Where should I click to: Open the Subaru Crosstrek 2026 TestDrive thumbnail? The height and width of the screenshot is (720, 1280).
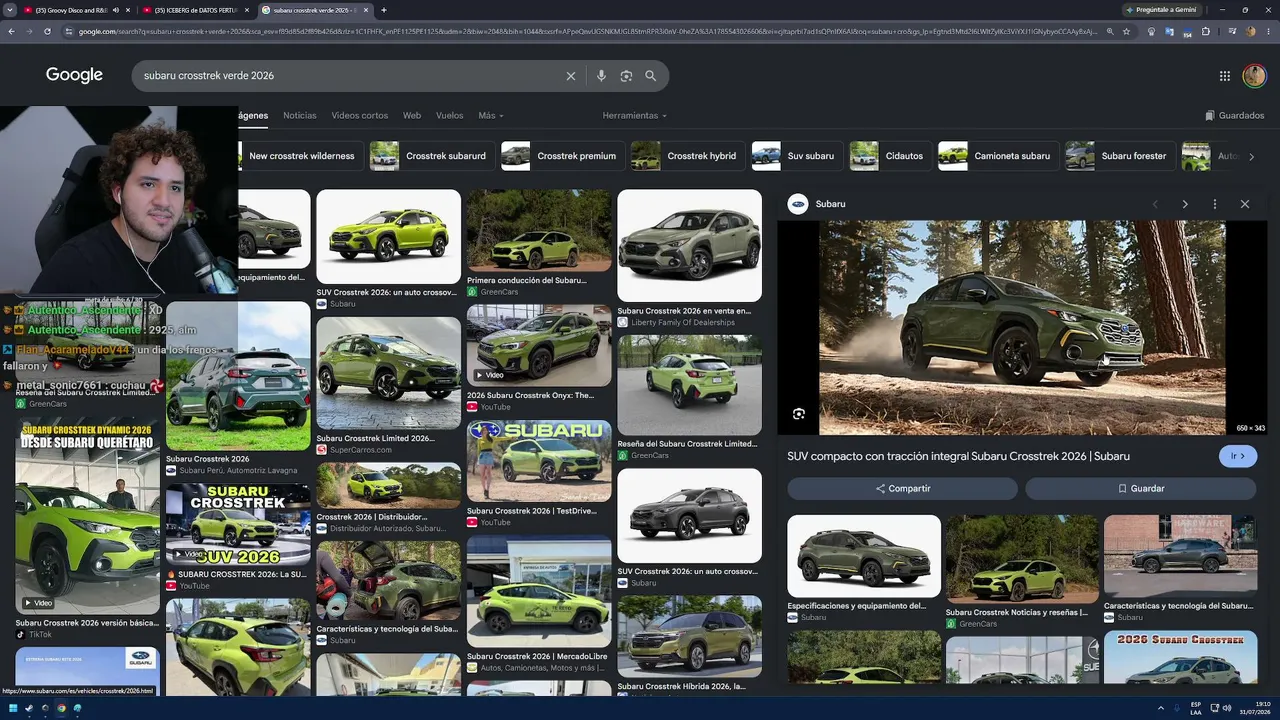(539, 461)
